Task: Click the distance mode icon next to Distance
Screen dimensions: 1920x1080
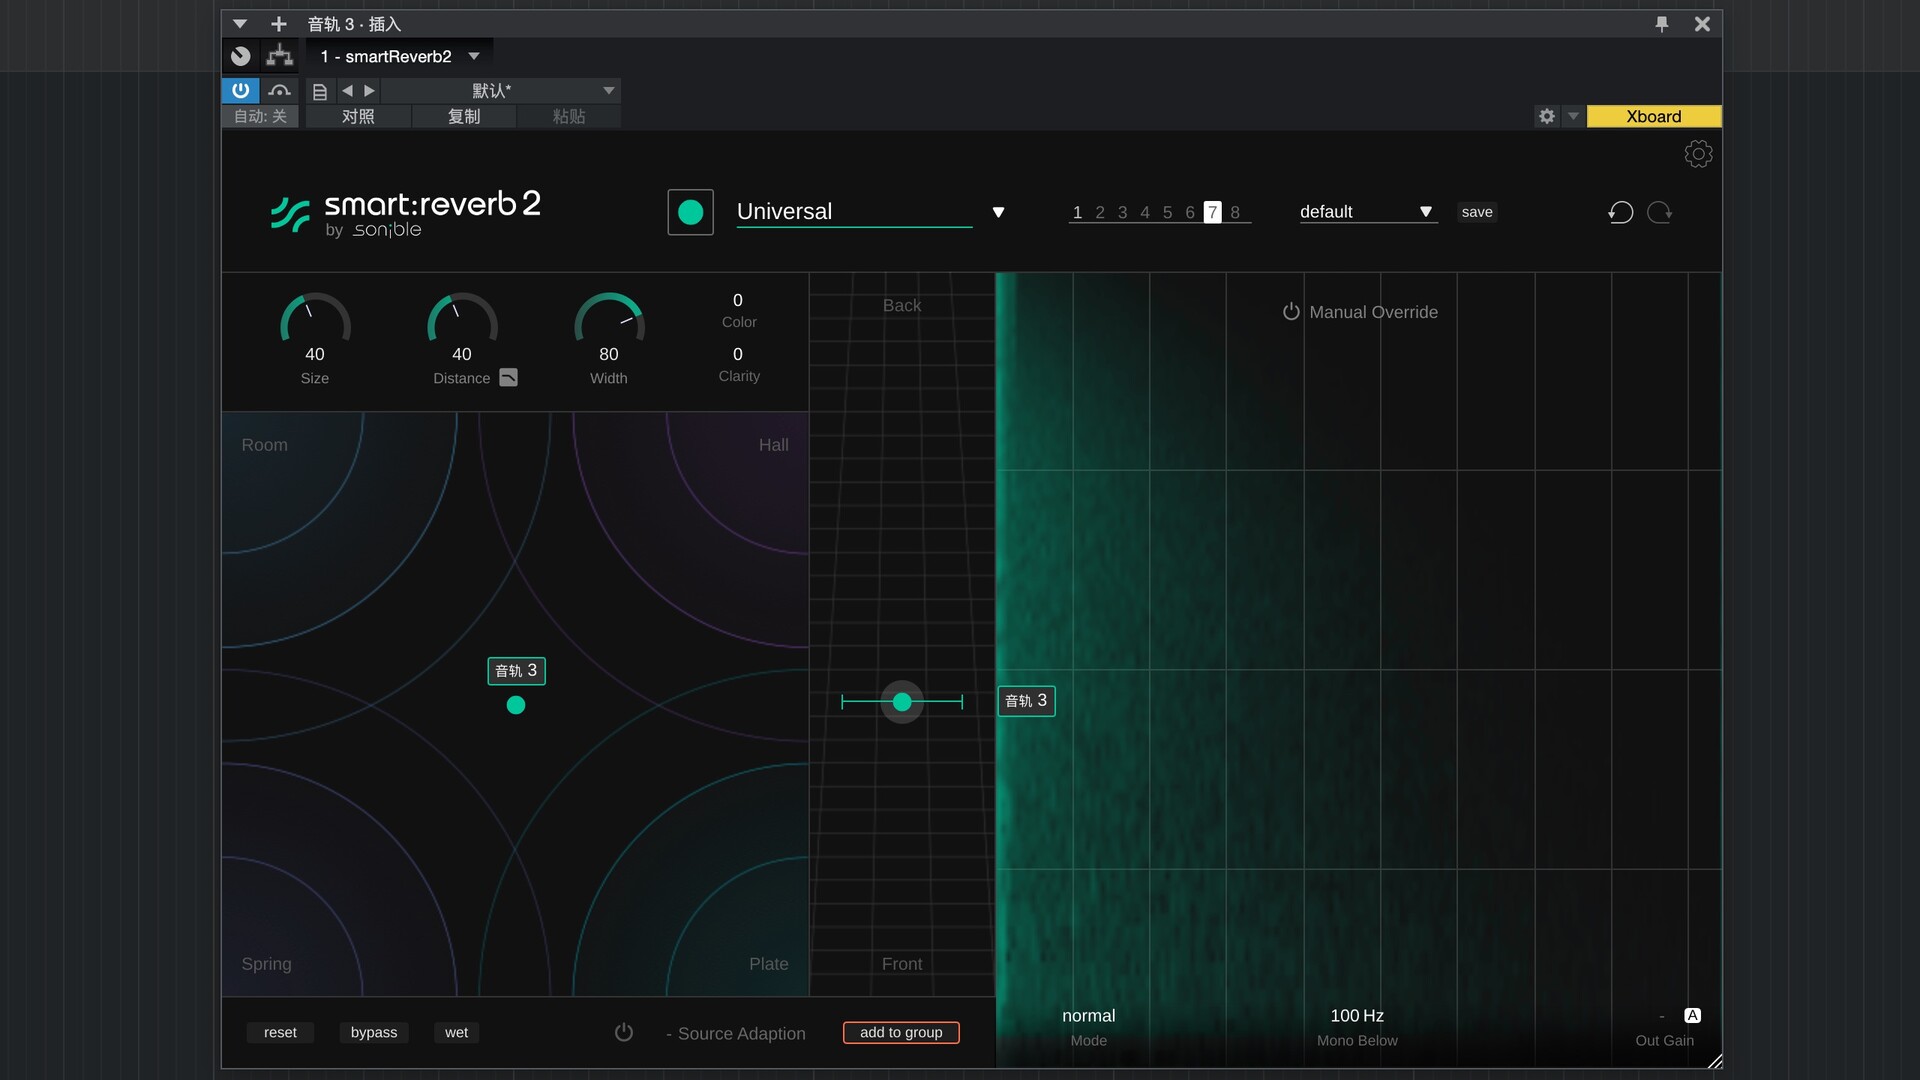Action: [509, 377]
